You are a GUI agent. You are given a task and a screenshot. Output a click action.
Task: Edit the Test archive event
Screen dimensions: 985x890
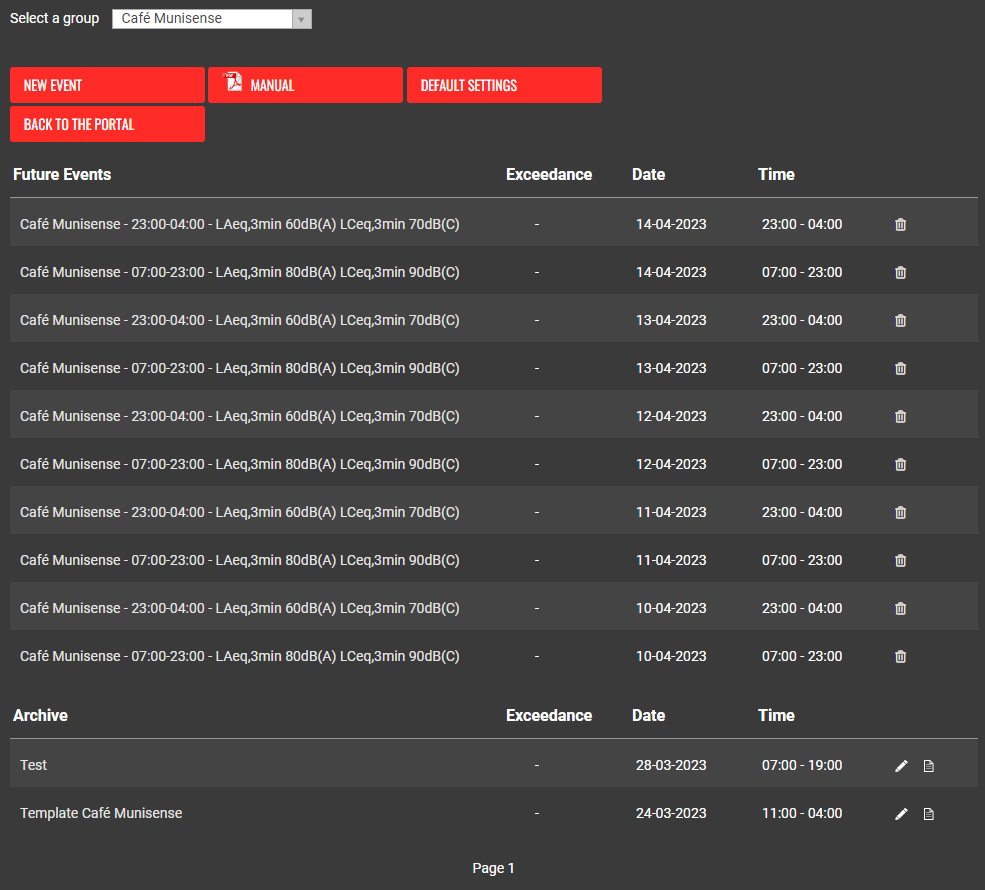[901, 766]
